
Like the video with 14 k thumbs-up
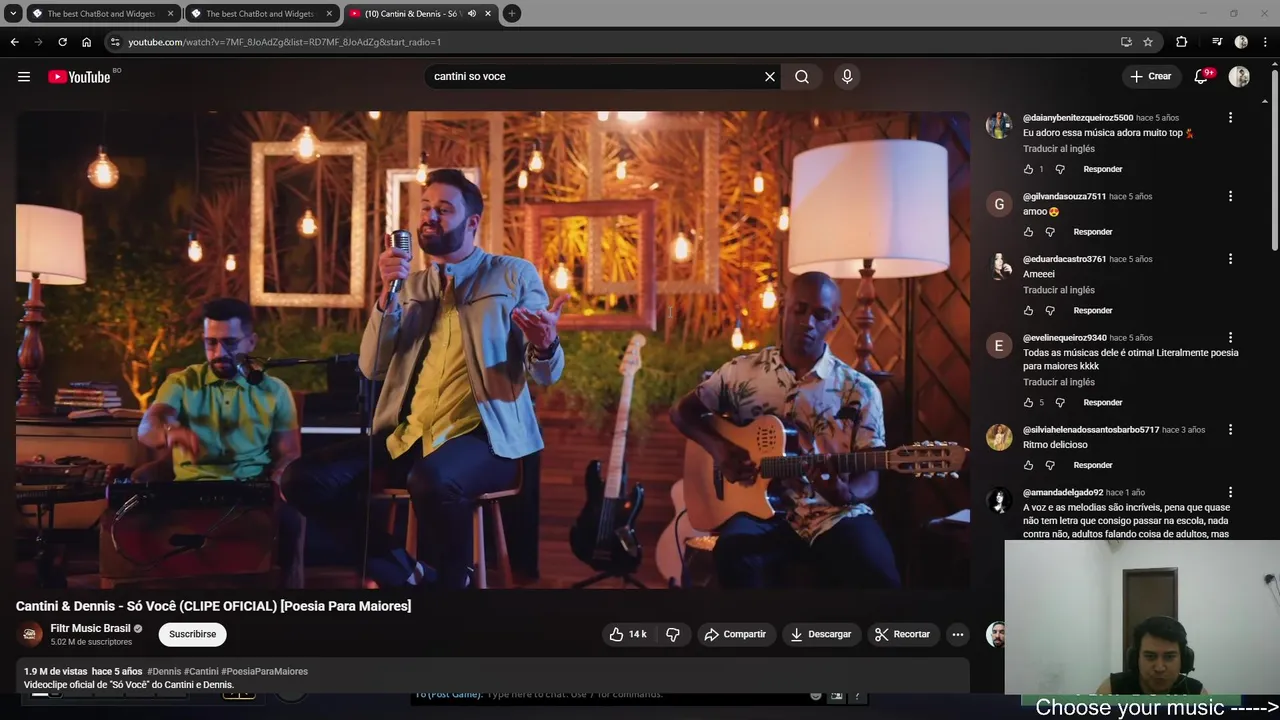[x=628, y=634]
